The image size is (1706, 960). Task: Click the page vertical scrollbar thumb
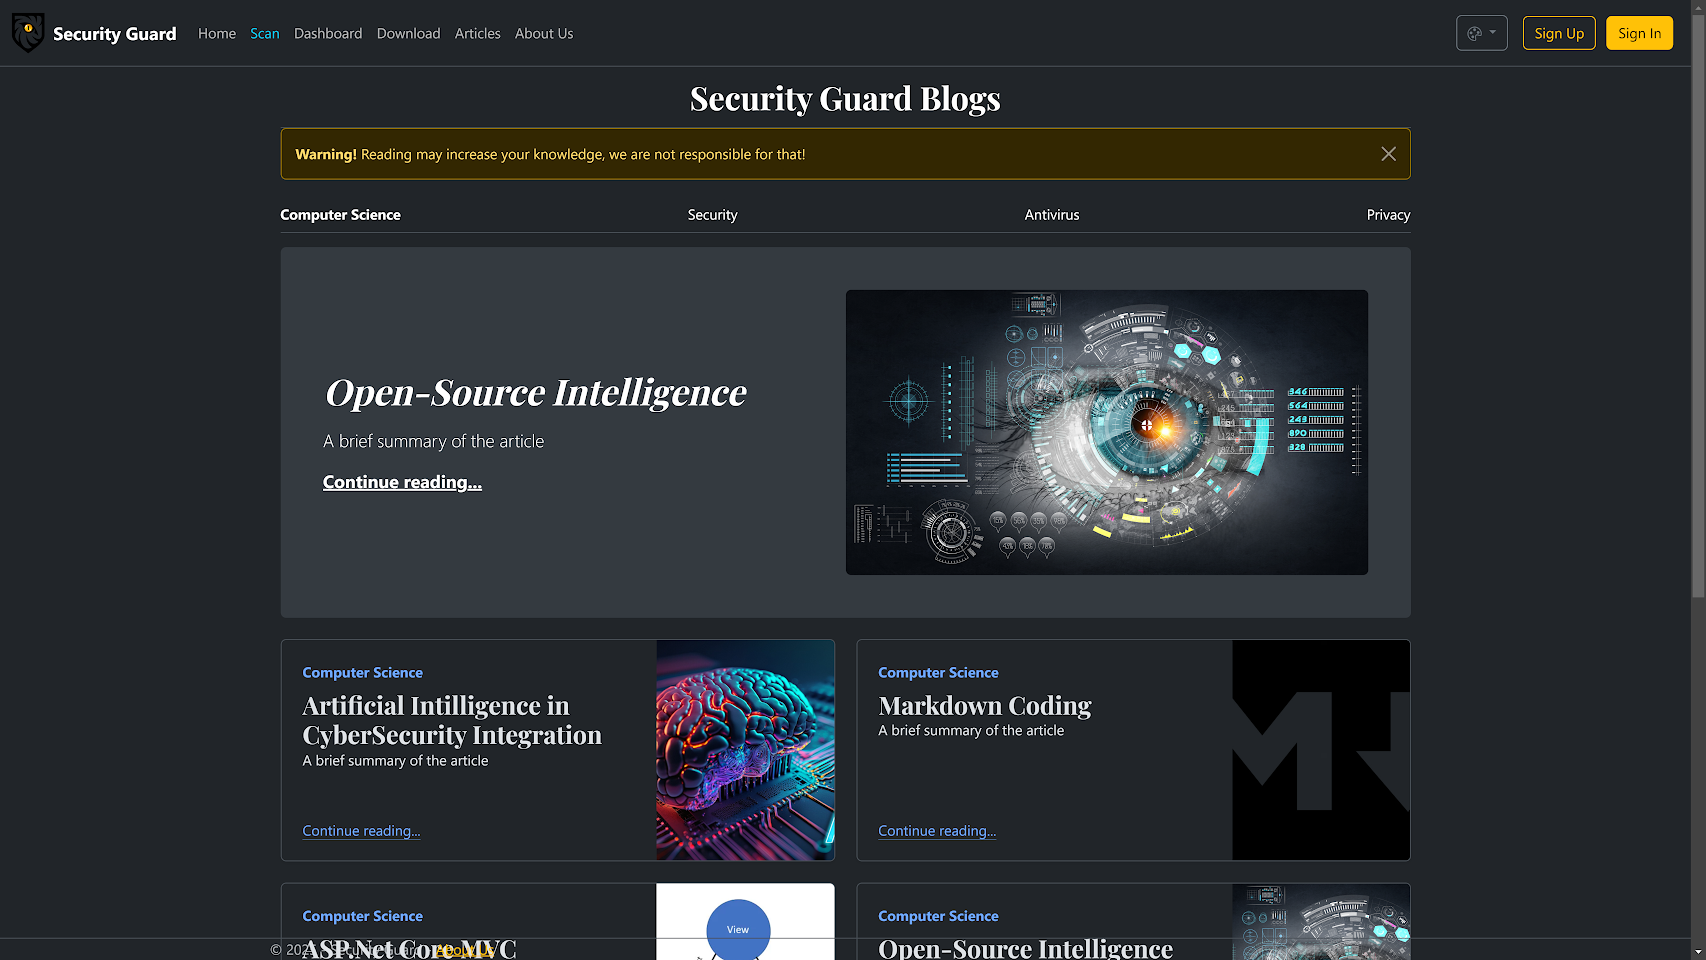point(1698,305)
